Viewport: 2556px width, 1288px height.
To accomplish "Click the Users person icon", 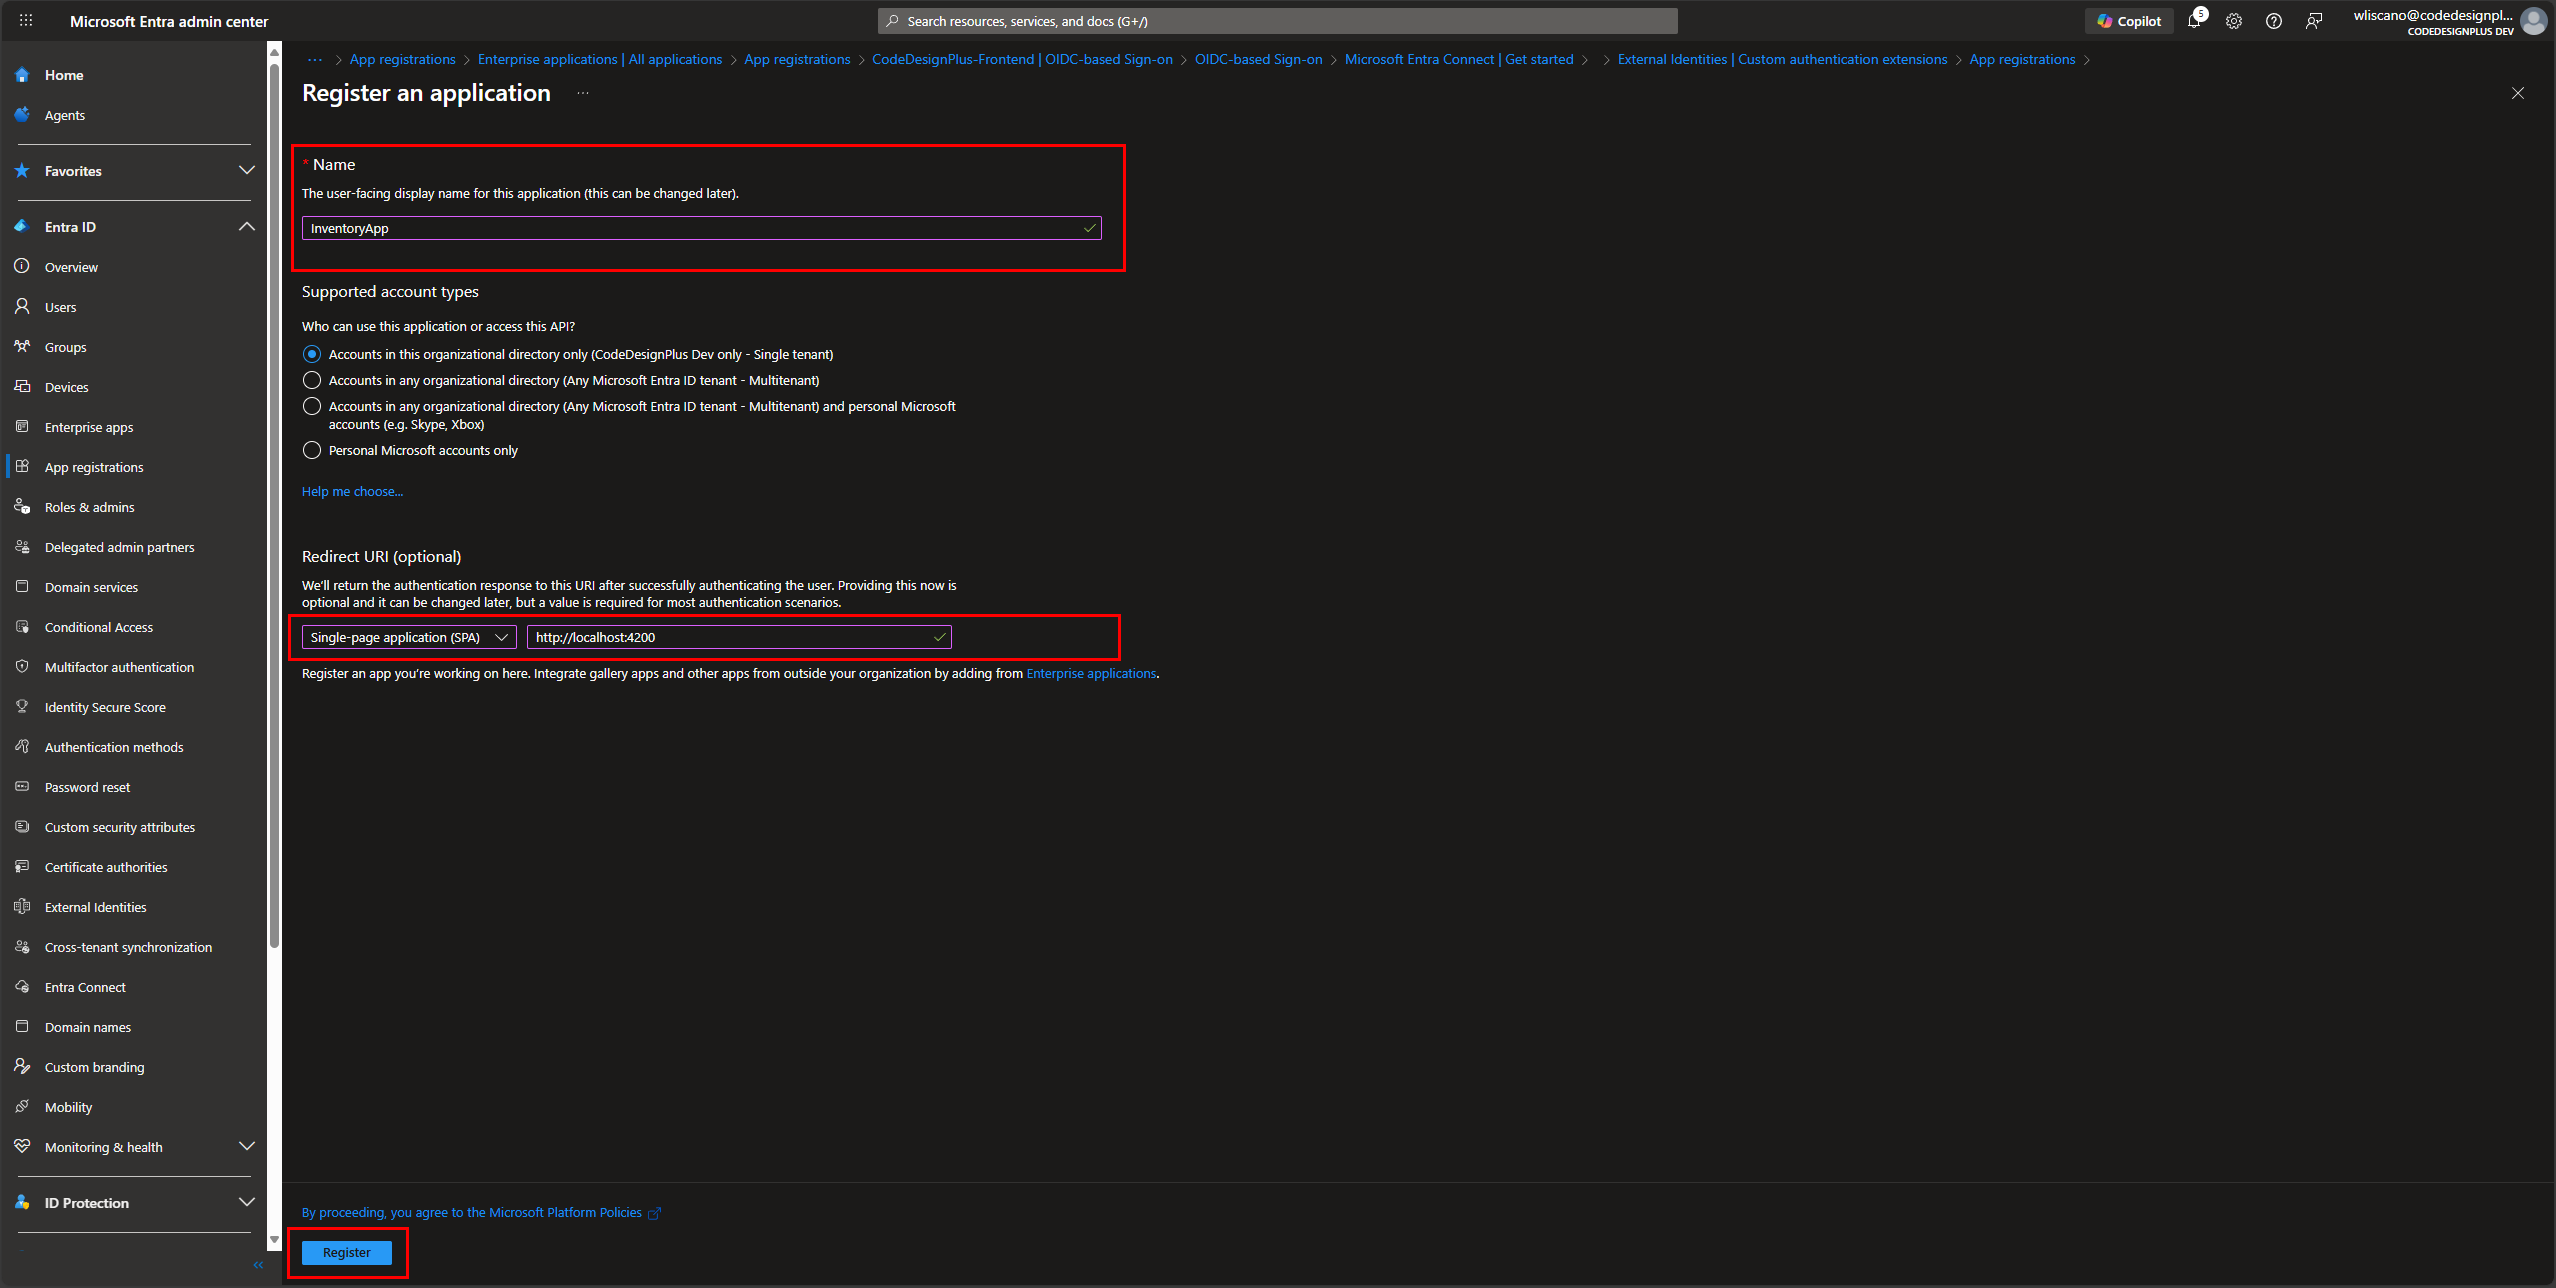I will point(22,306).
